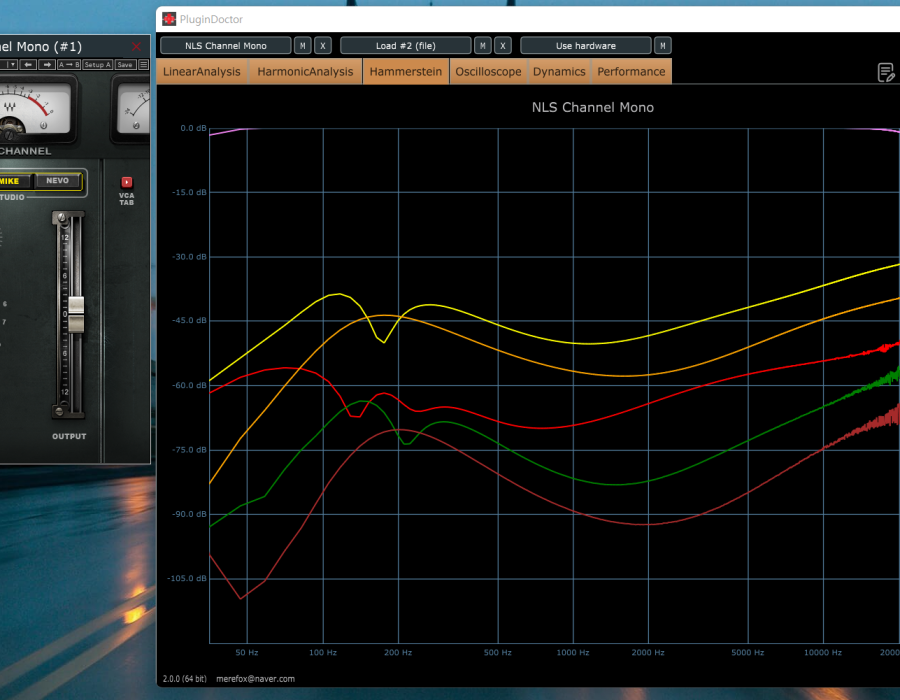Close the NLS Channel Mono plugin window

pyautogui.click(x=136, y=46)
